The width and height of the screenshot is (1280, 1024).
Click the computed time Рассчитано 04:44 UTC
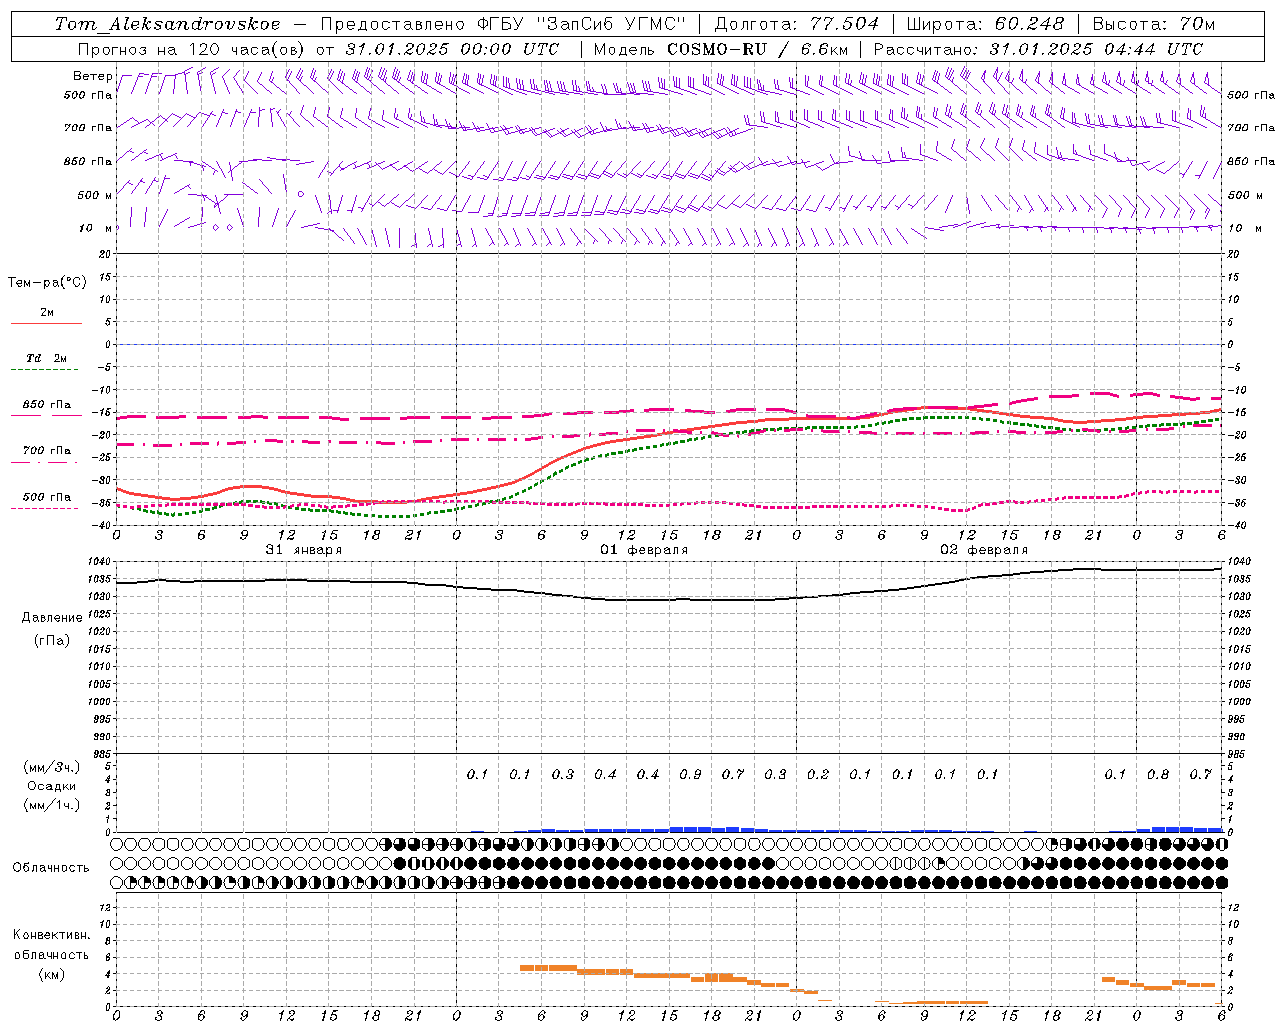(x=1038, y=49)
